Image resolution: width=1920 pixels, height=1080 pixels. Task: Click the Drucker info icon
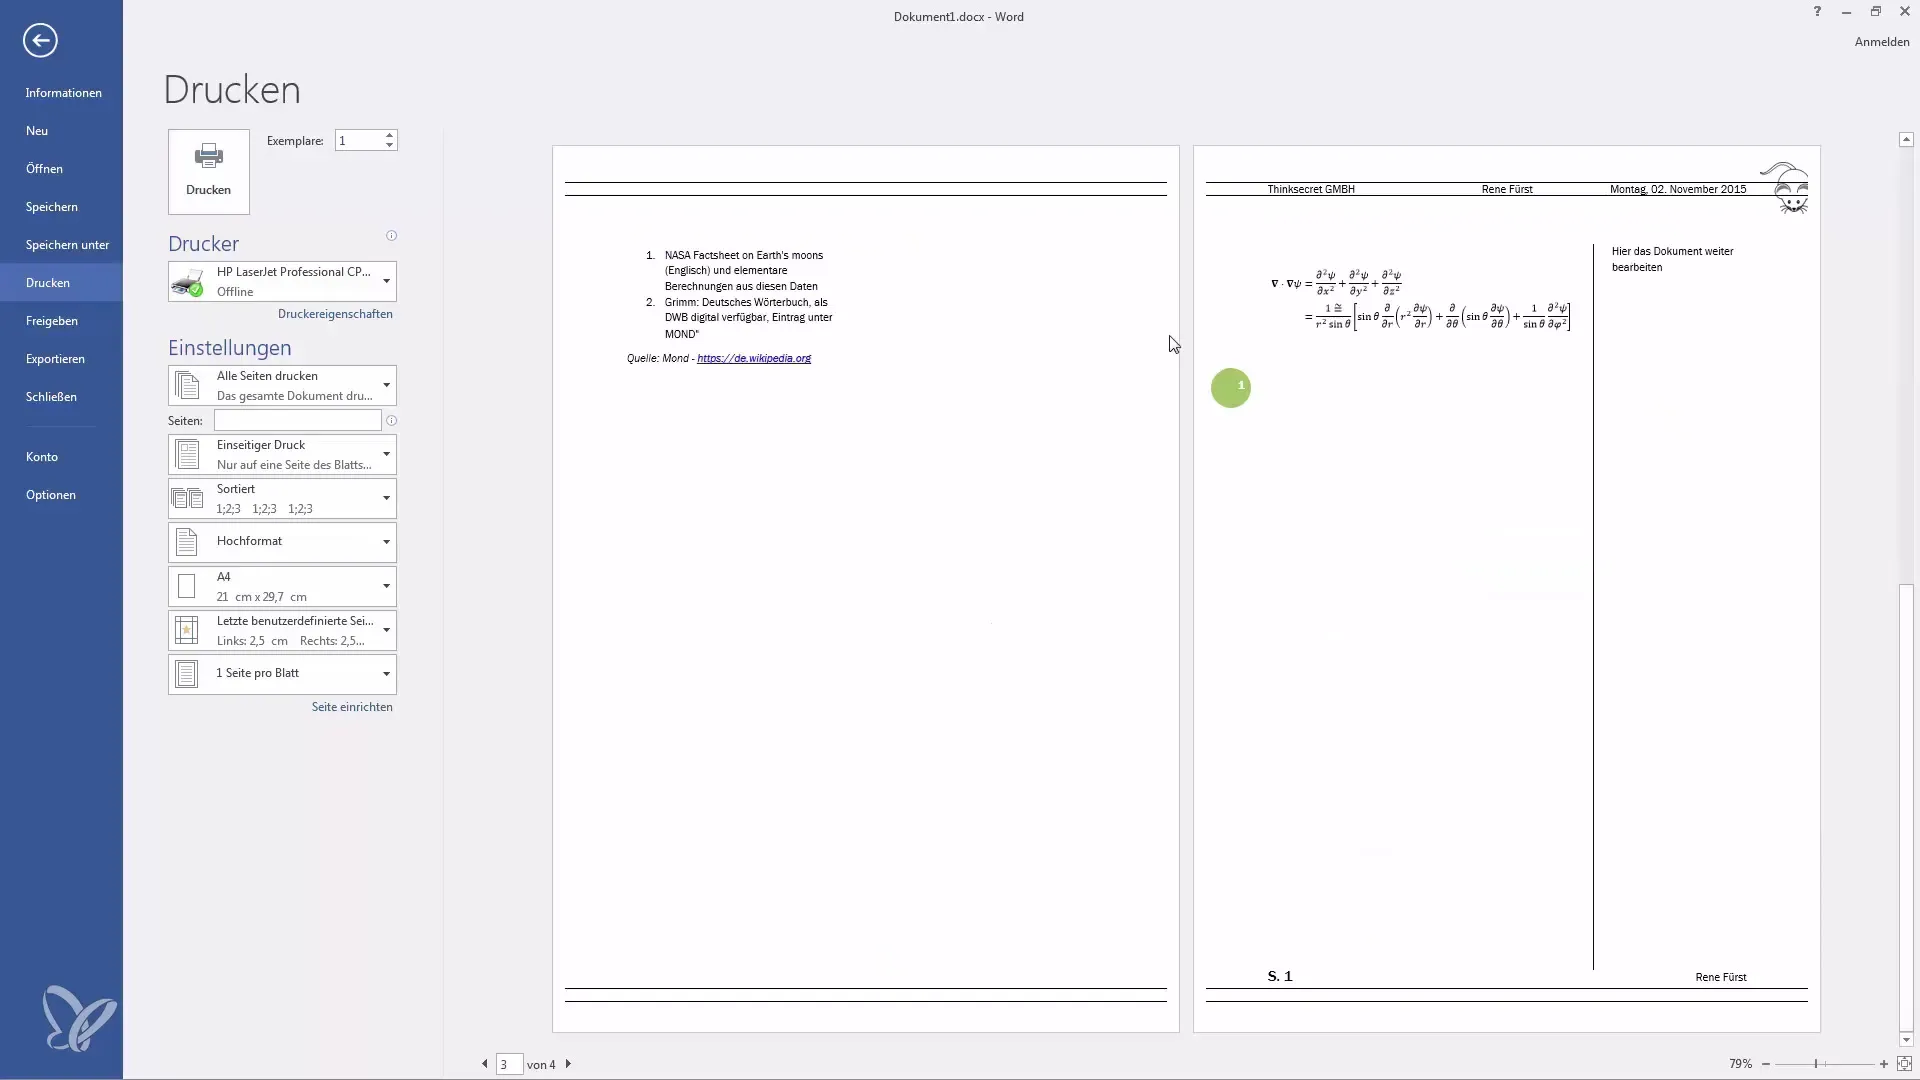392,236
